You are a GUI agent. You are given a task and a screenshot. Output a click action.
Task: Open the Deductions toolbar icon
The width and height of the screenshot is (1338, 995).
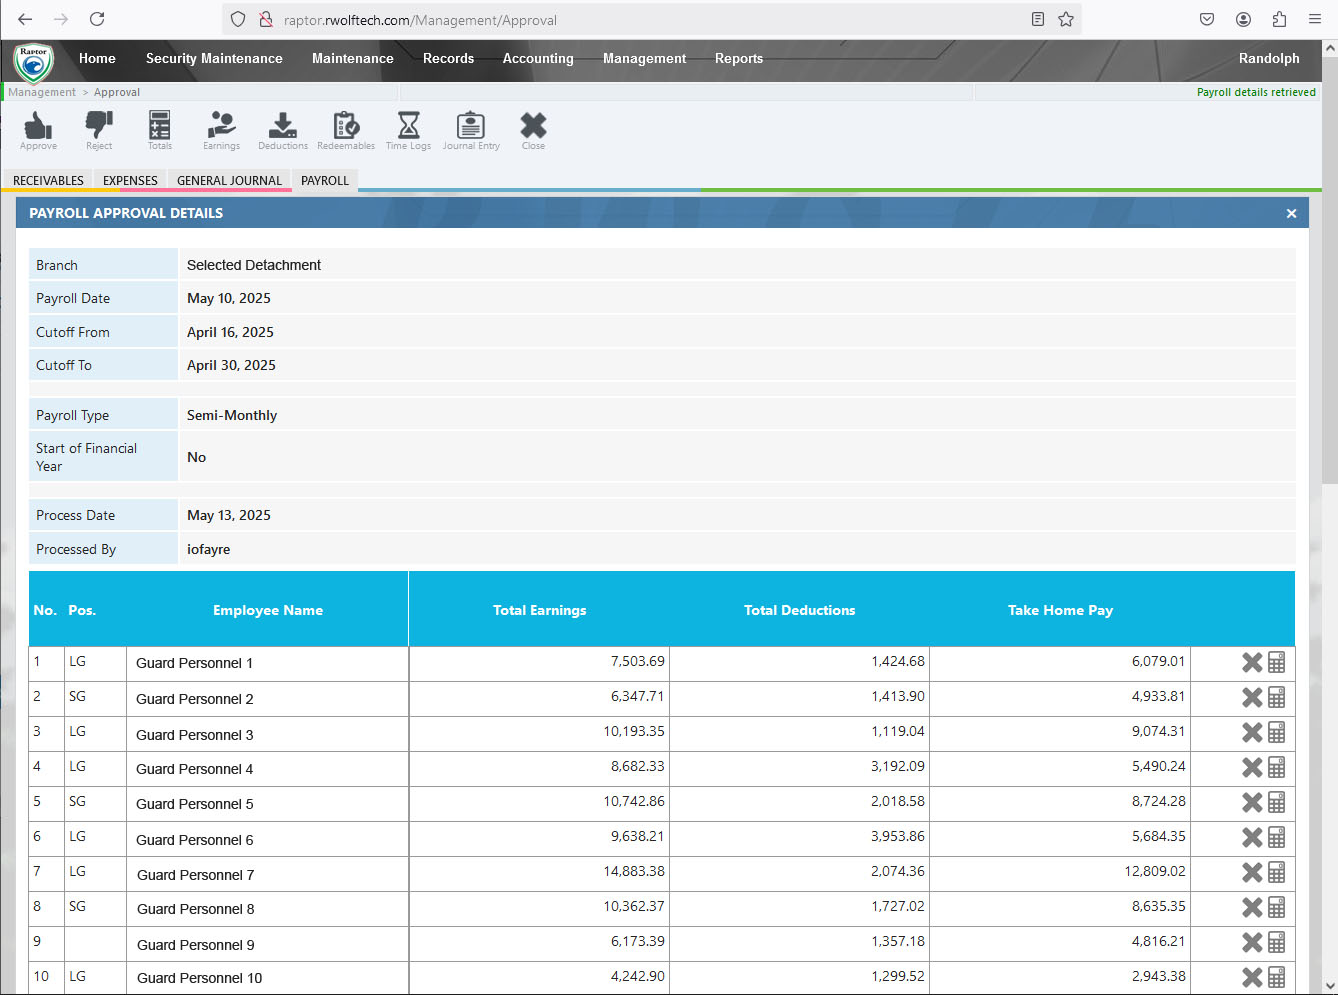pyautogui.click(x=283, y=127)
